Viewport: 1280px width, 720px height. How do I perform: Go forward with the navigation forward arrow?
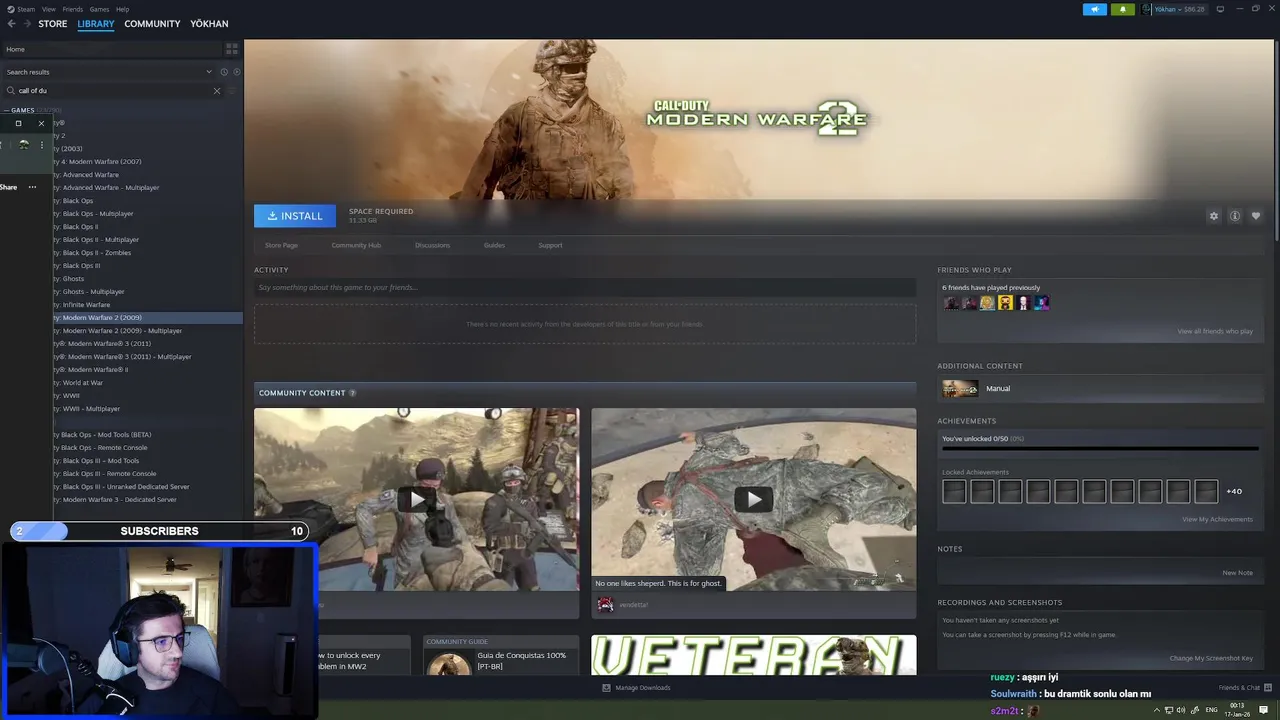[x=26, y=24]
